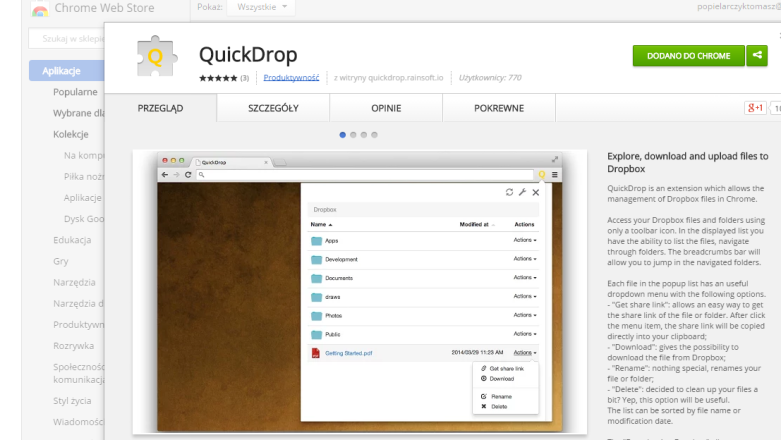Click the Google +1 button
This screenshot has width=781, height=440.
coord(755,108)
